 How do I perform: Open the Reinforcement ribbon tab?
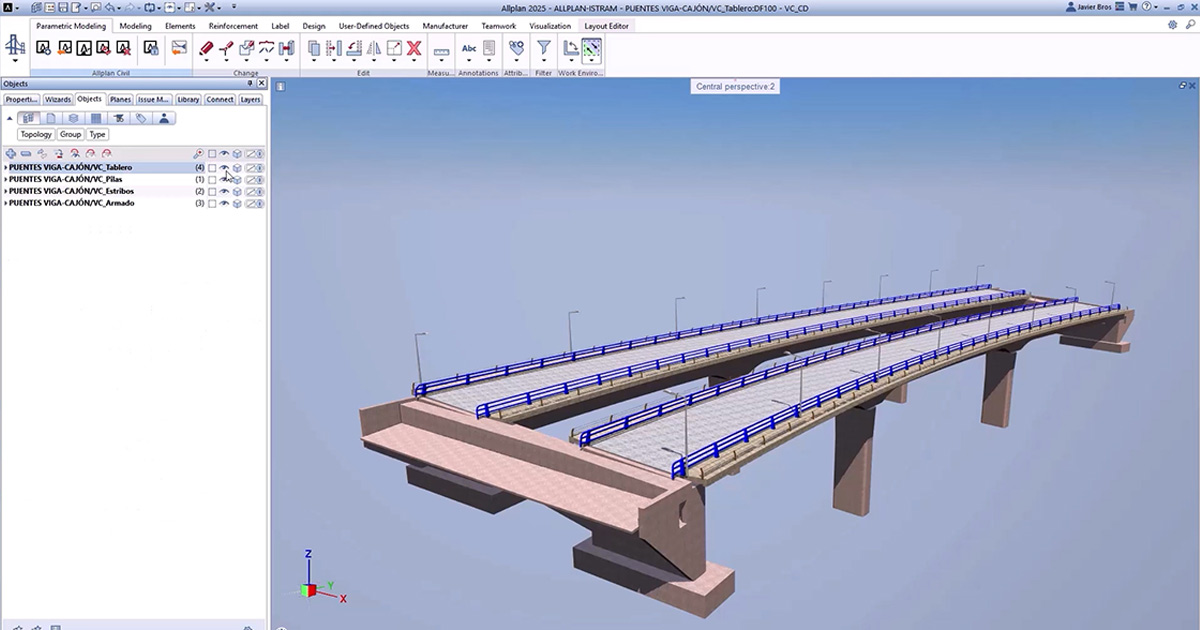232,26
